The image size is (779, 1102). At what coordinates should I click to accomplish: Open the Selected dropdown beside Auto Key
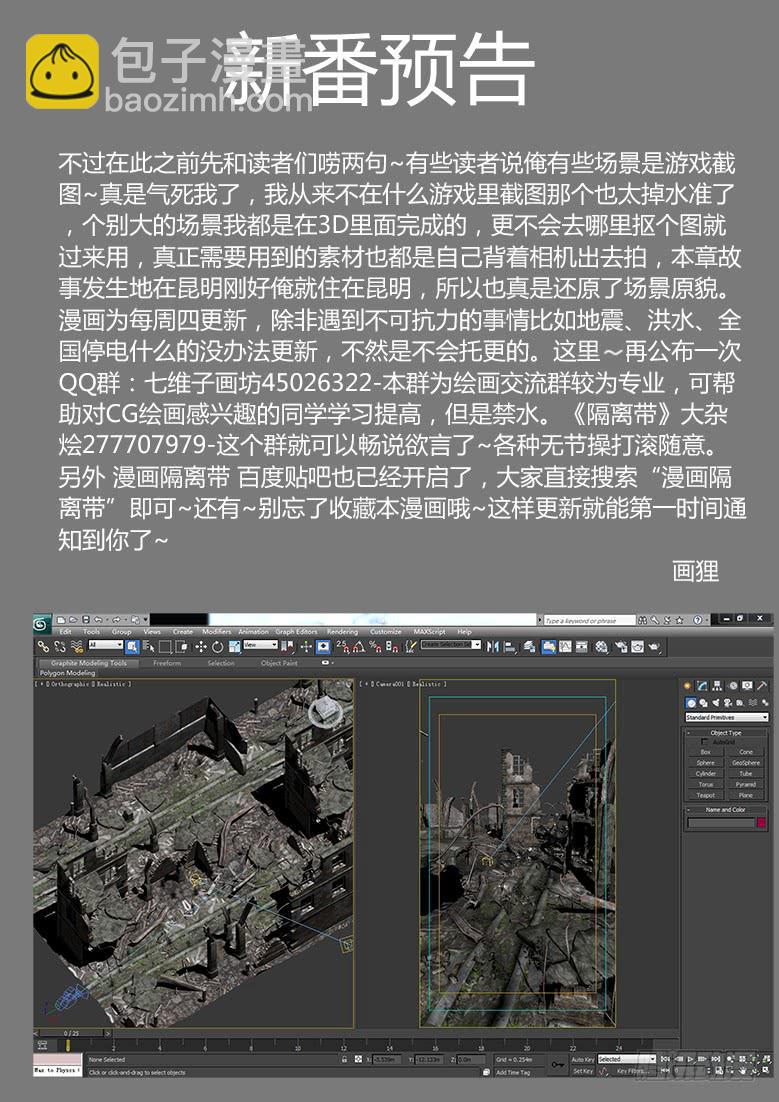pyautogui.click(x=626, y=1059)
